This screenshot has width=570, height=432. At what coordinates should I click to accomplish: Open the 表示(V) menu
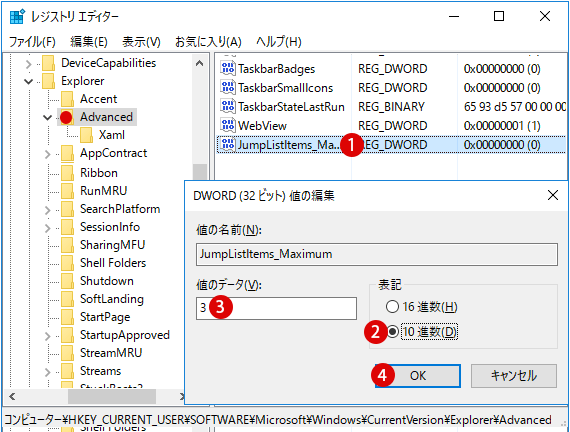pos(141,42)
